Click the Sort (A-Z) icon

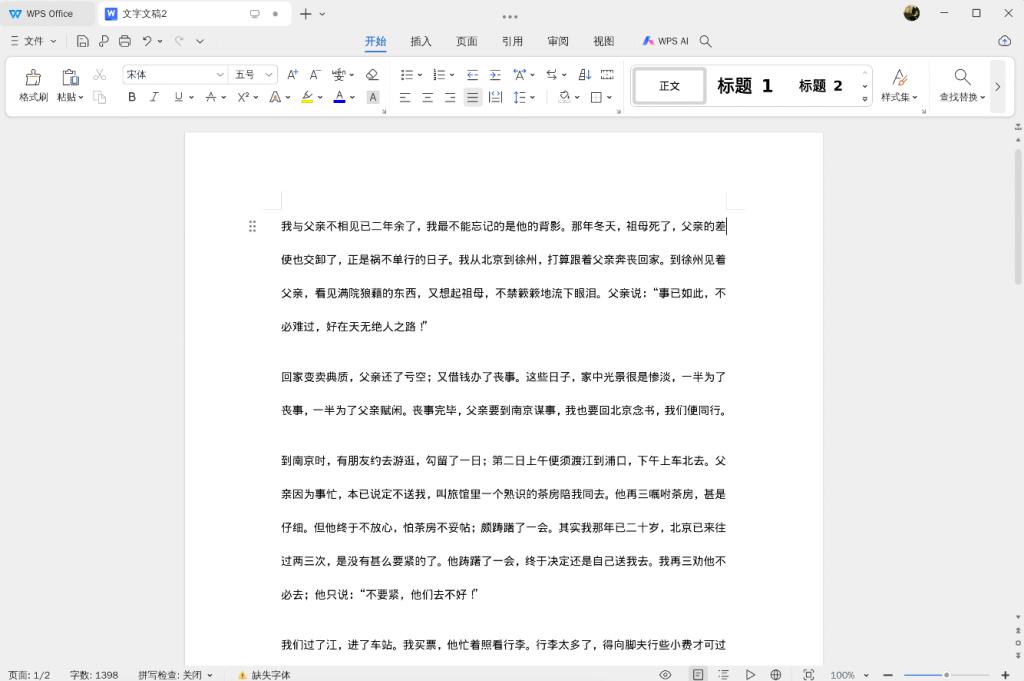[x=584, y=74]
